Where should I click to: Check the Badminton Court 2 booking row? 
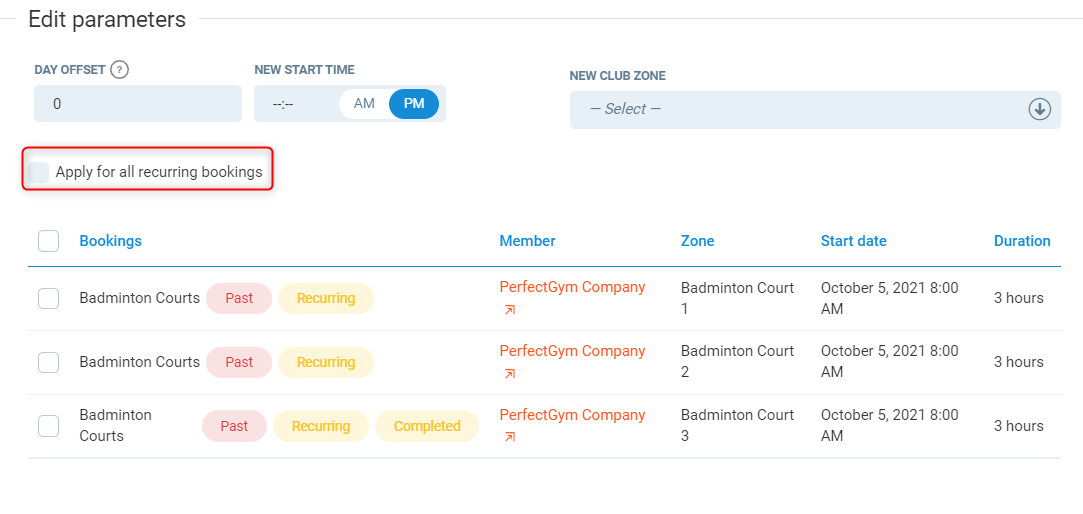[48, 362]
